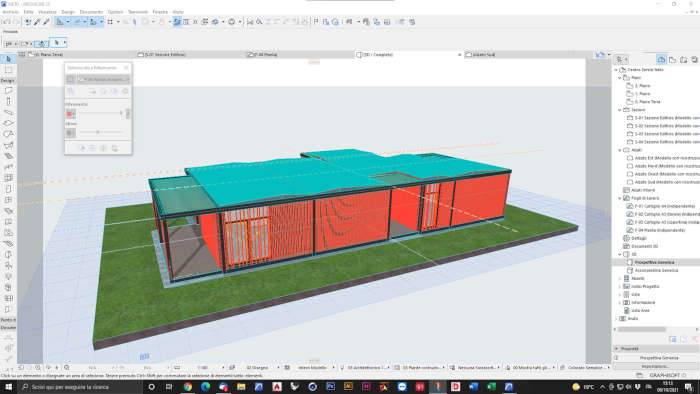Open the Windows Start menu
The width and height of the screenshot is (700, 394).
[x=8, y=387]
